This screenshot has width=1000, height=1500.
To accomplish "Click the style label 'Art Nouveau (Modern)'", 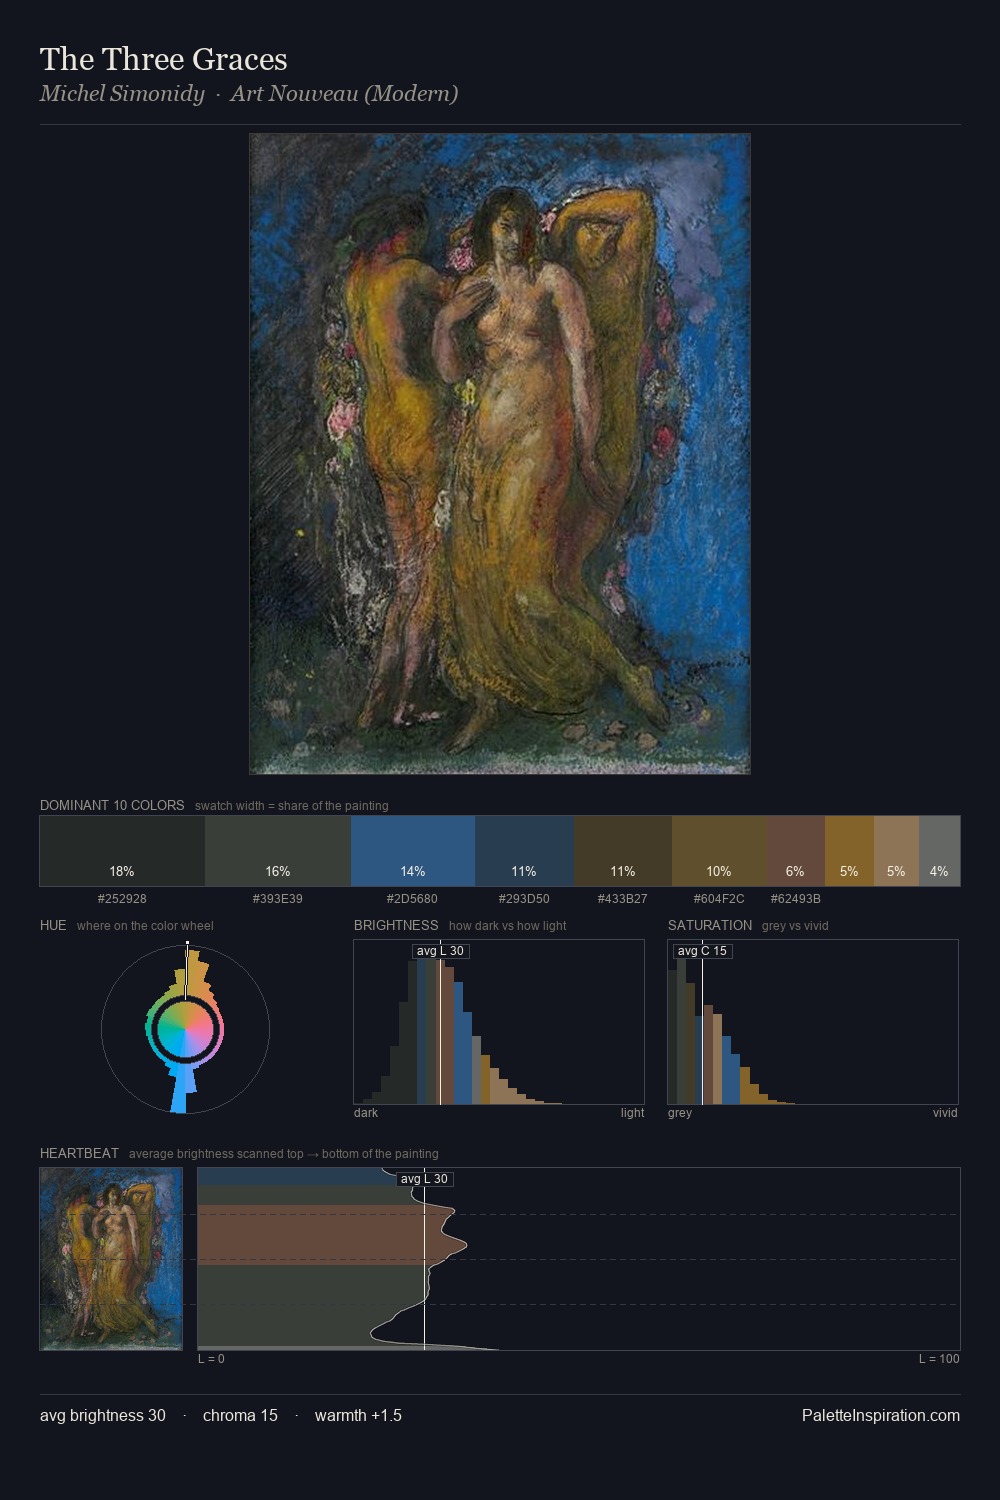I will point(344,94).
